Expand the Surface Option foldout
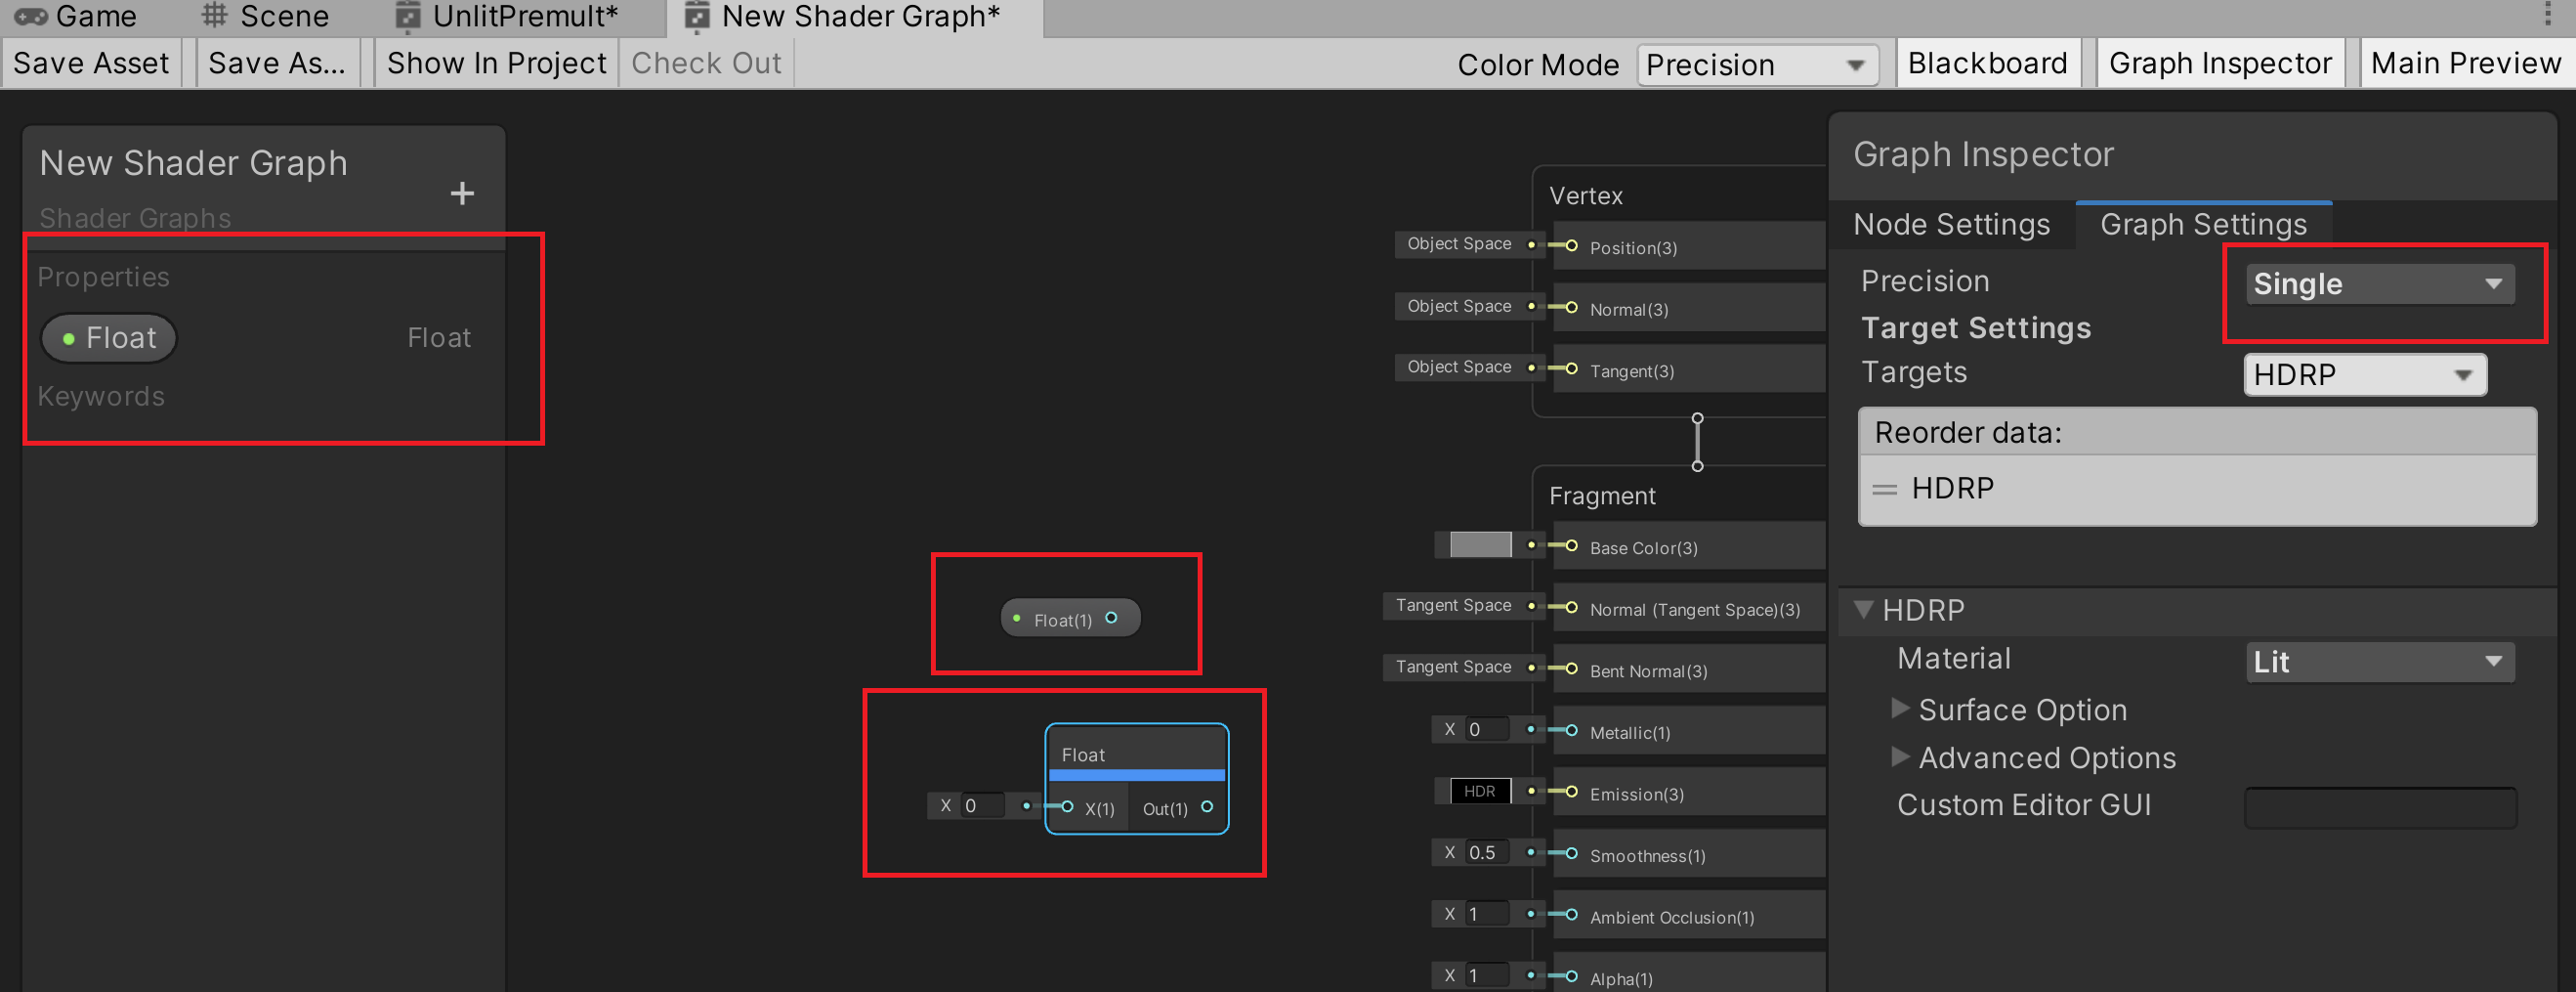This screenshot has height=992, width=2576. tap(1901, 709)
